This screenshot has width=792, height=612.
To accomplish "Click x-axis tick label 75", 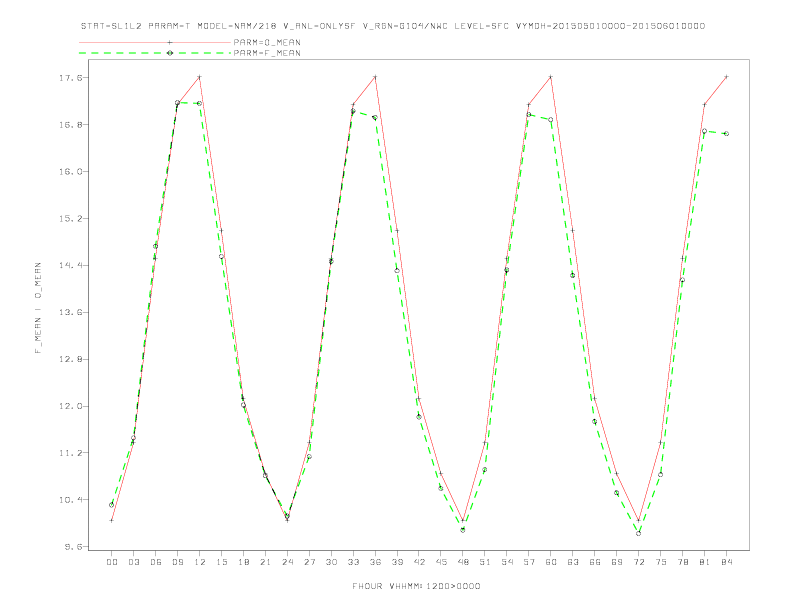I will [x=661, y=562].
